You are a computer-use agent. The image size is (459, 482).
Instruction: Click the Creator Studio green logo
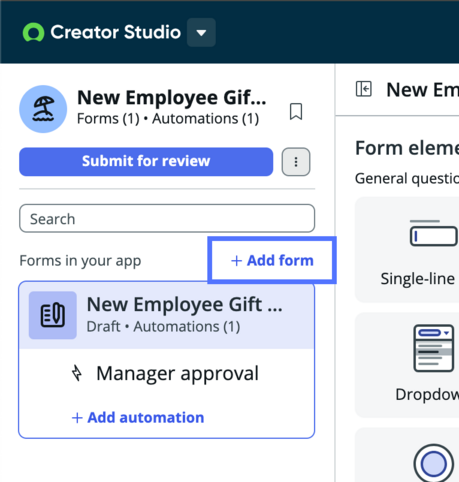[x=33, y=32]
